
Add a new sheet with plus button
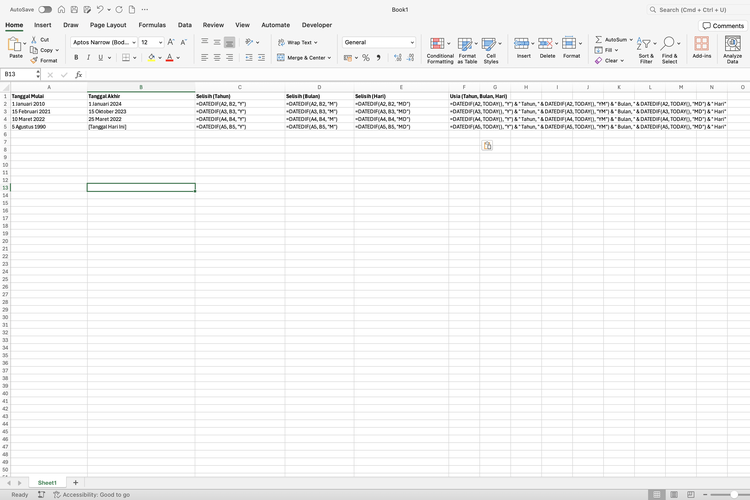click(75, 483)
